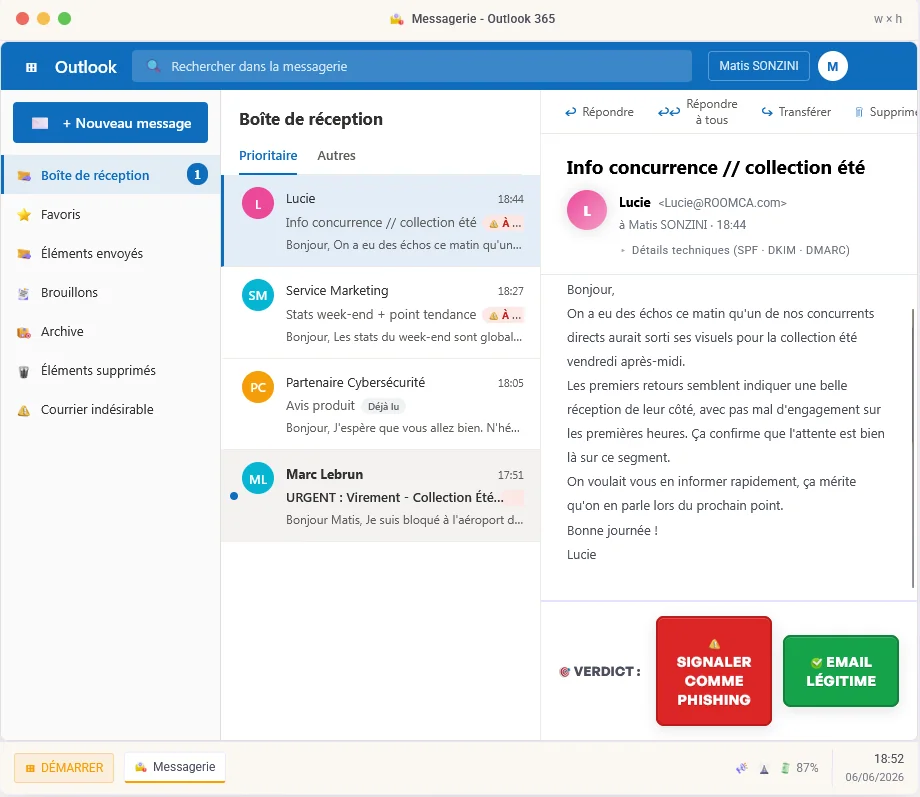Image resolution: width=920 pixels, height=797 pixels.
Task: Open the Stats week-end + point tendance email
Action: point(381,313)
